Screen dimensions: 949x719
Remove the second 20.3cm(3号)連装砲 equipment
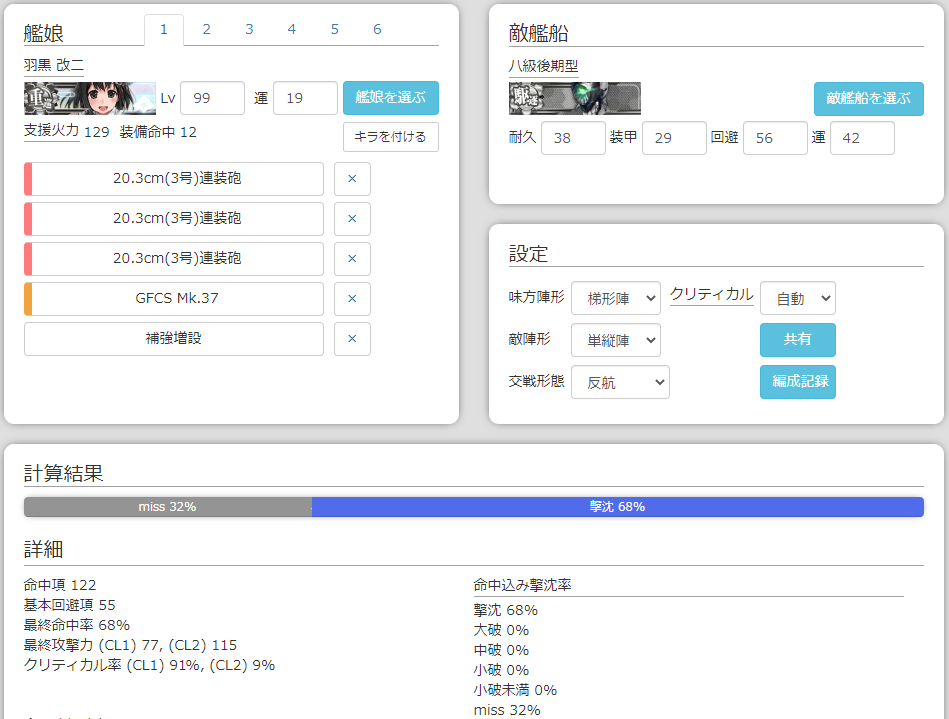pos(352,218)
